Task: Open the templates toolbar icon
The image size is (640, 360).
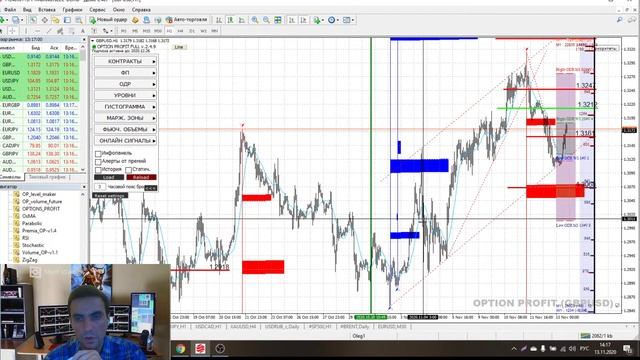Action: [348, 20]
